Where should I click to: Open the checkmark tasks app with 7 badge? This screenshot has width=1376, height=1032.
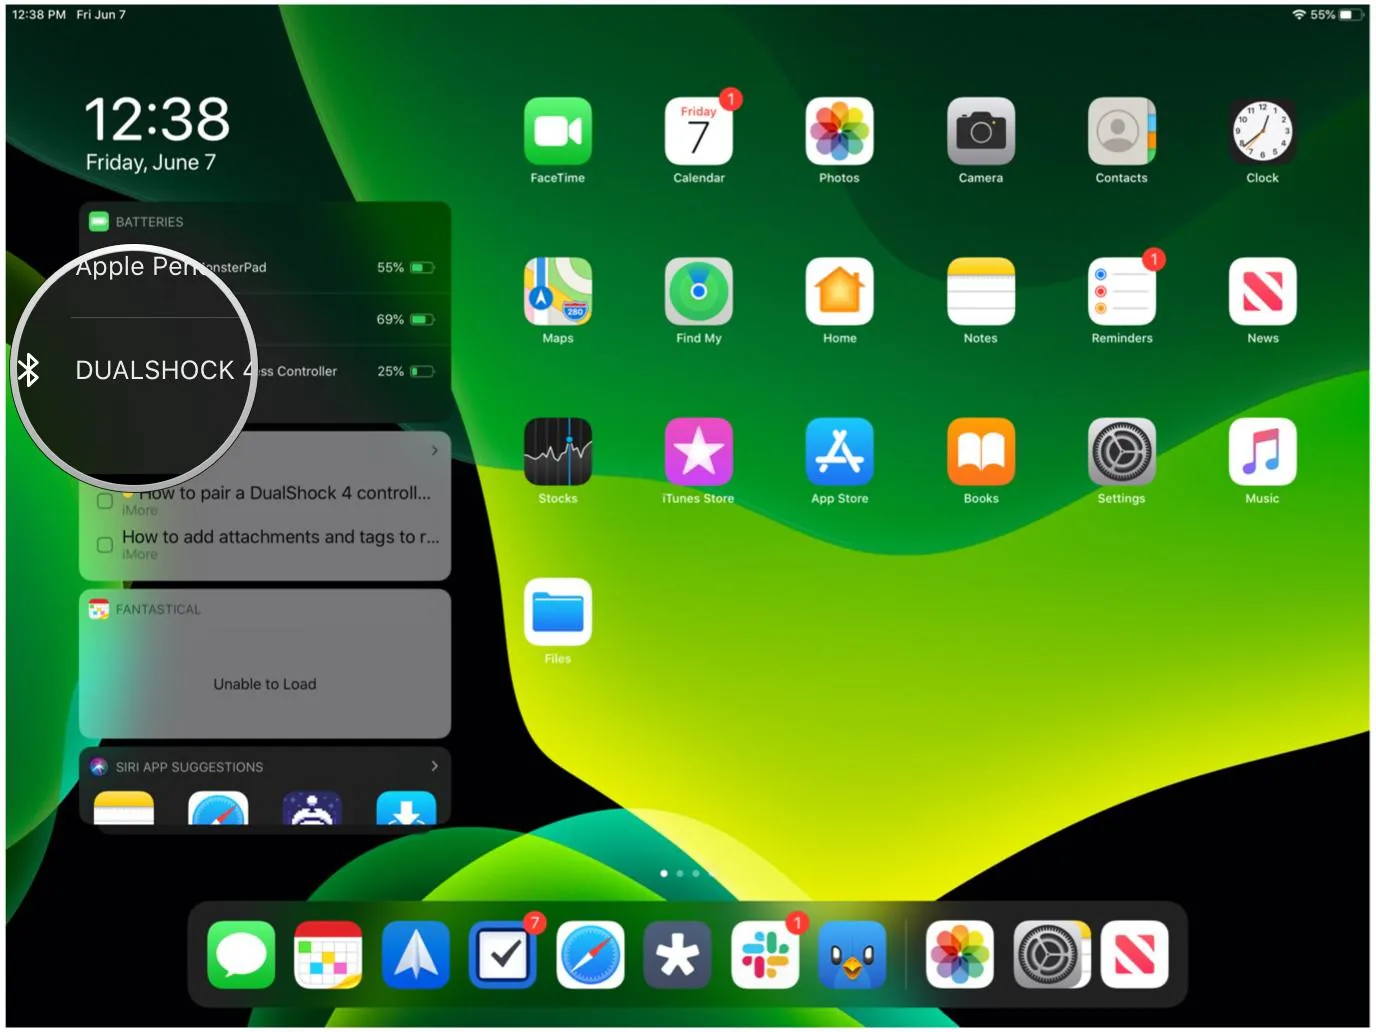point(503,954)
